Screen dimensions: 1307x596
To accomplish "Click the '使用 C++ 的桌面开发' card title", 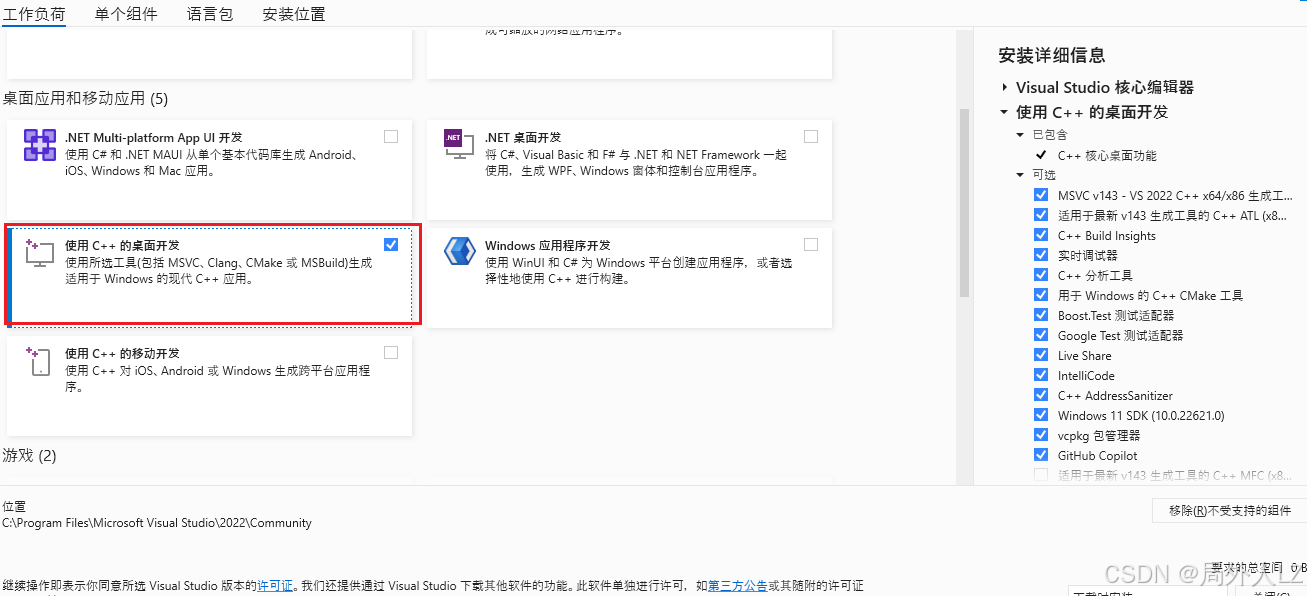I will point(122,245).
